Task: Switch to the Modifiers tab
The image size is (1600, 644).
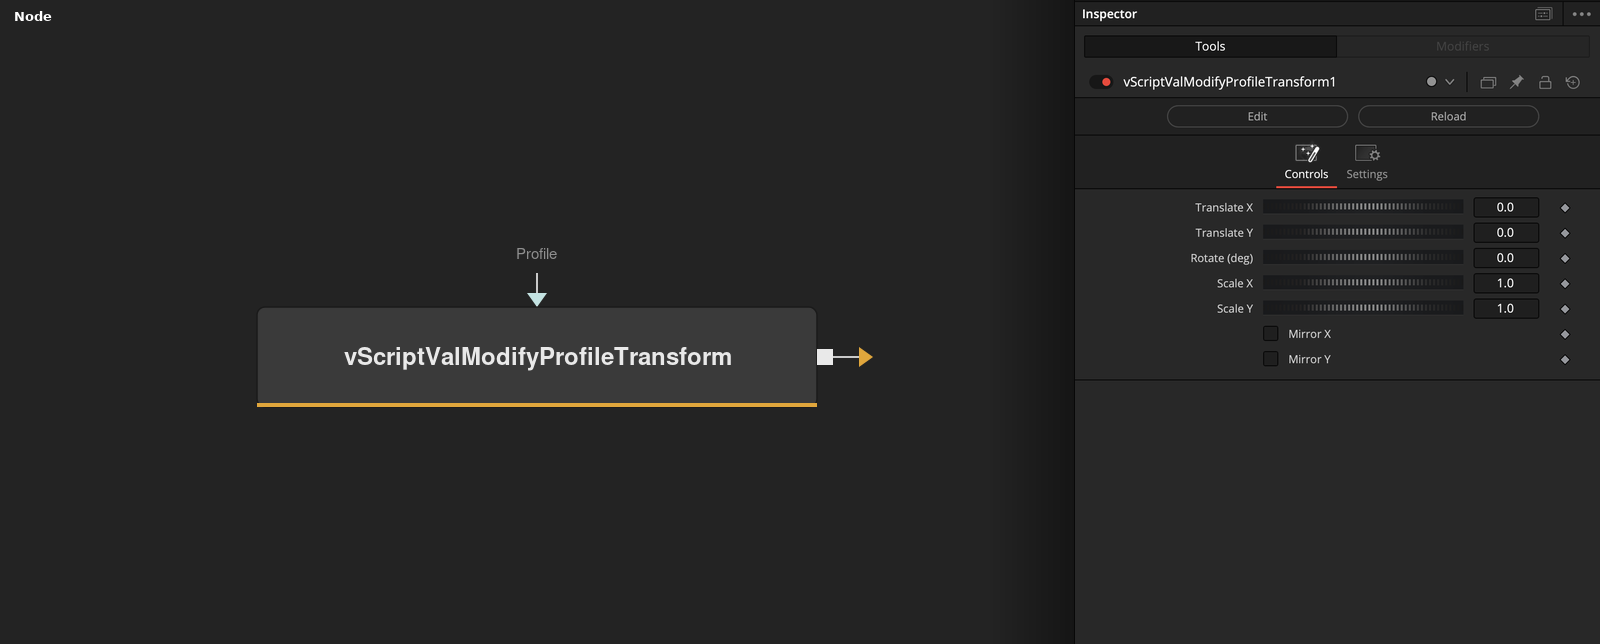Action: click(x=1463, y=46)
